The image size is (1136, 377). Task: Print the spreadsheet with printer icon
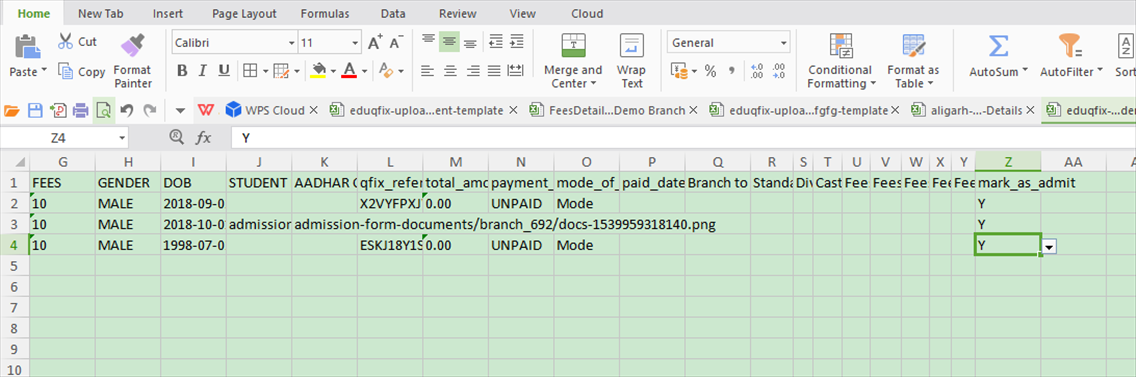click(x=81, y=110)
